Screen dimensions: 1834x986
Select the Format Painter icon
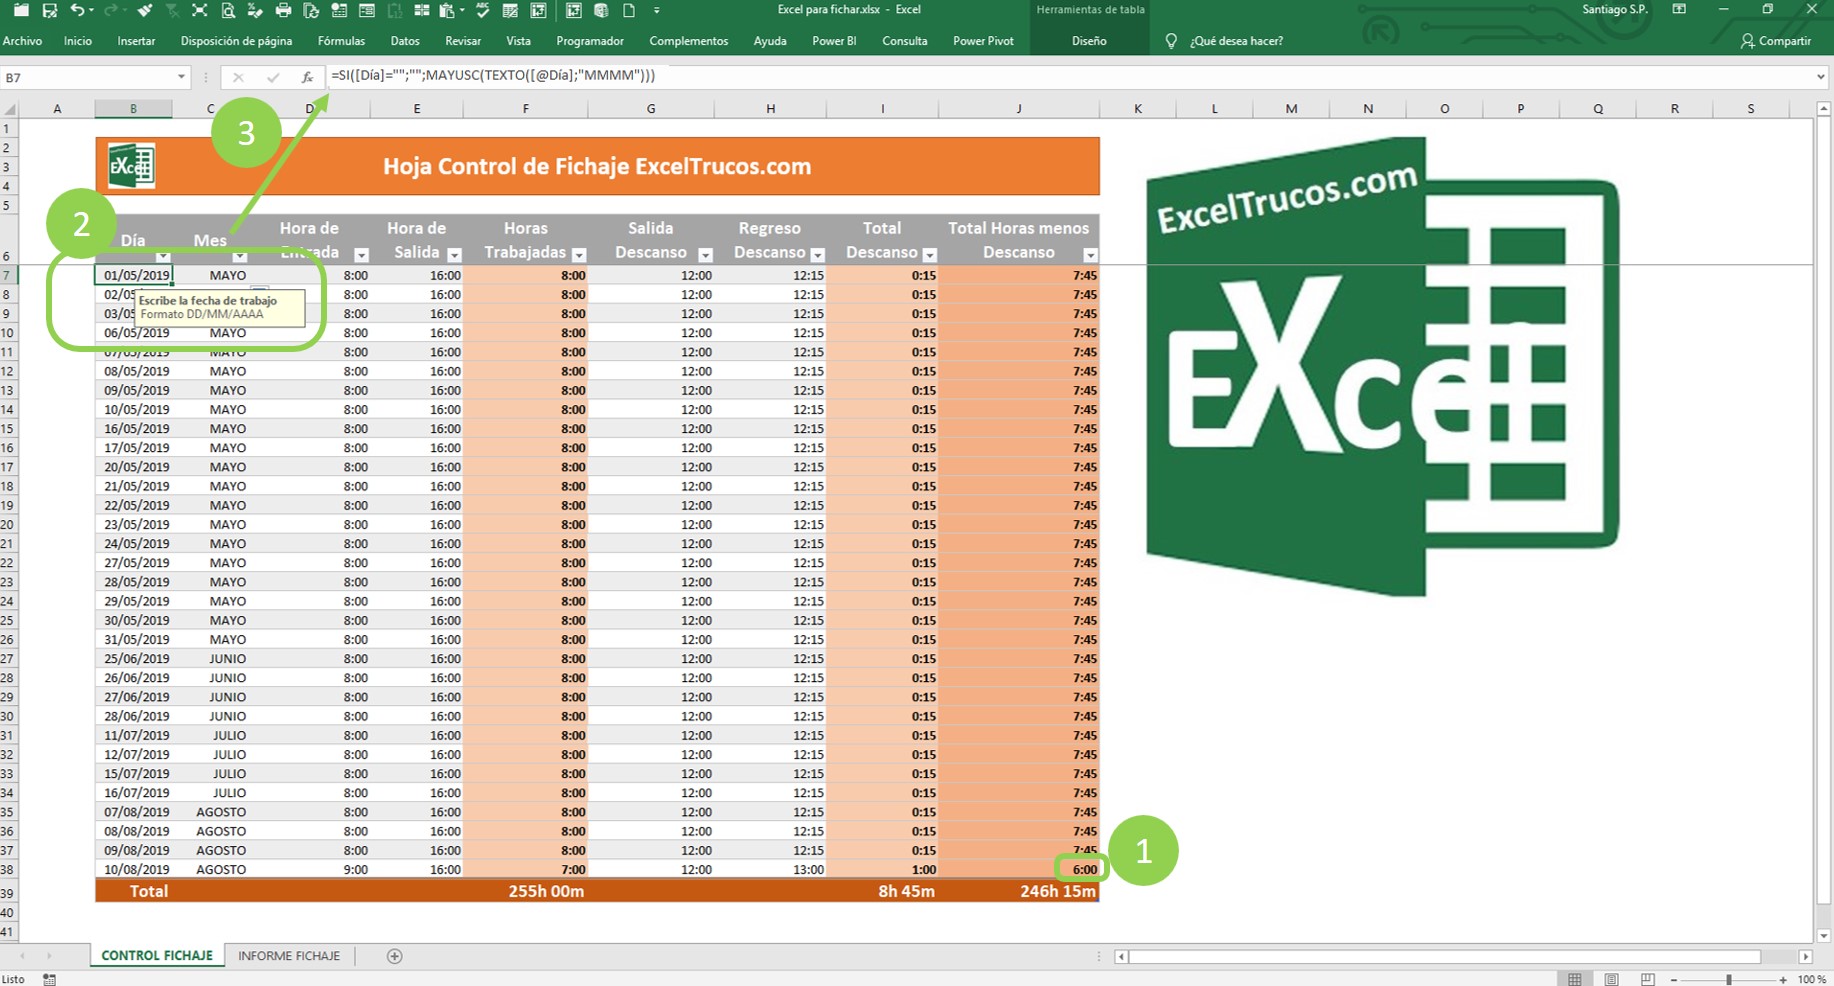(146, 11)
